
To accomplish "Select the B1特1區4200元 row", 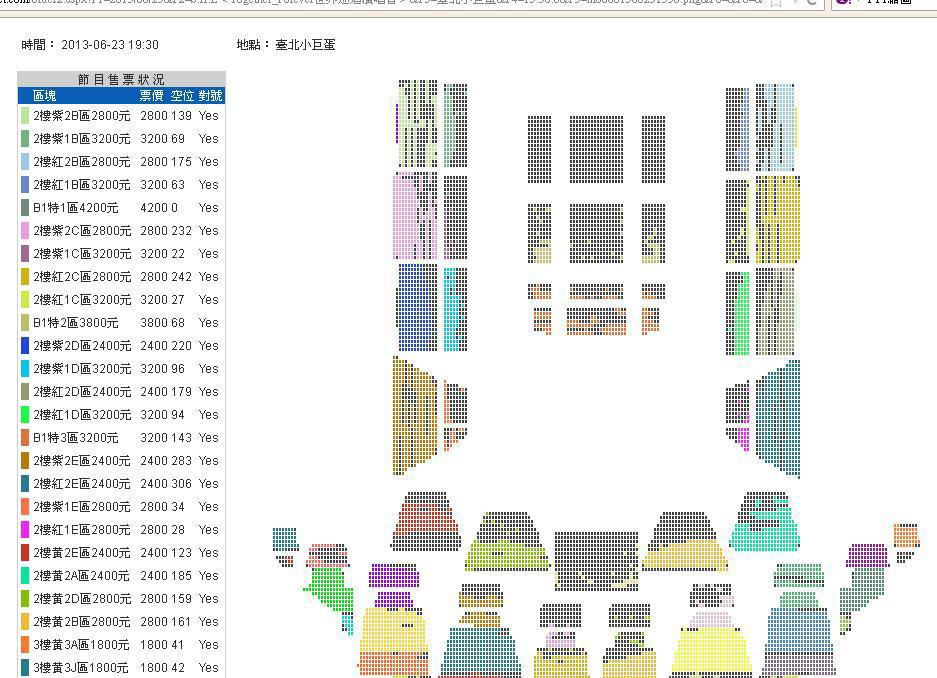I will click(x=121, y=207).
